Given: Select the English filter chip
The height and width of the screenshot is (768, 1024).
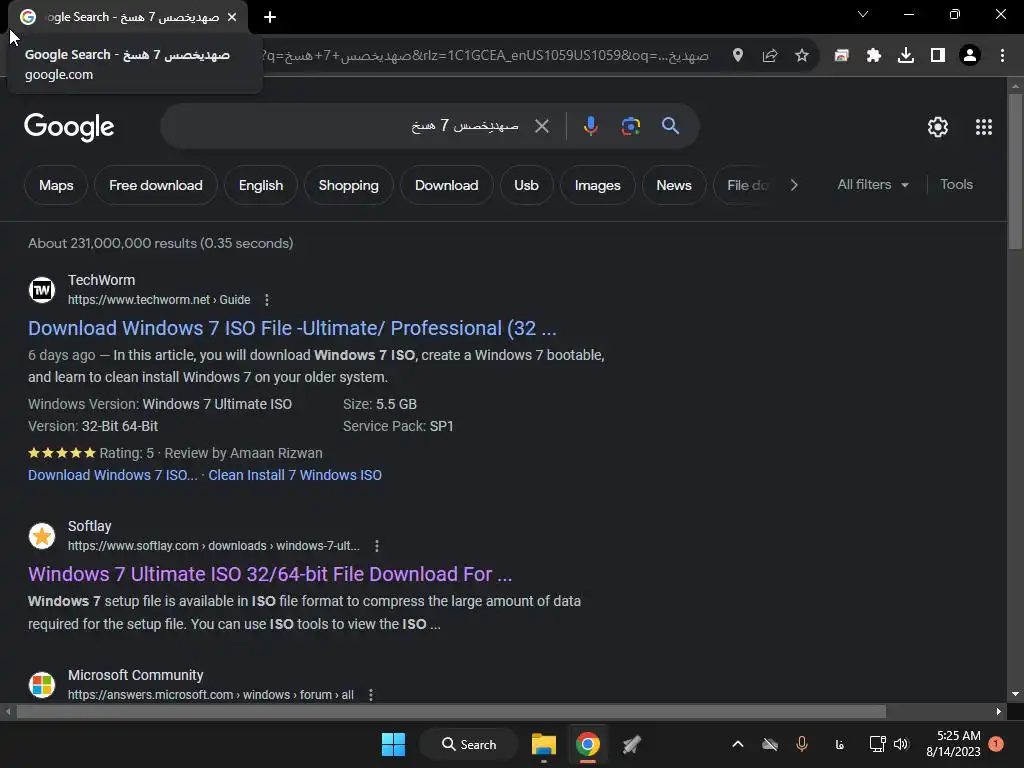Looking at the screenshot, I should 261,185.
